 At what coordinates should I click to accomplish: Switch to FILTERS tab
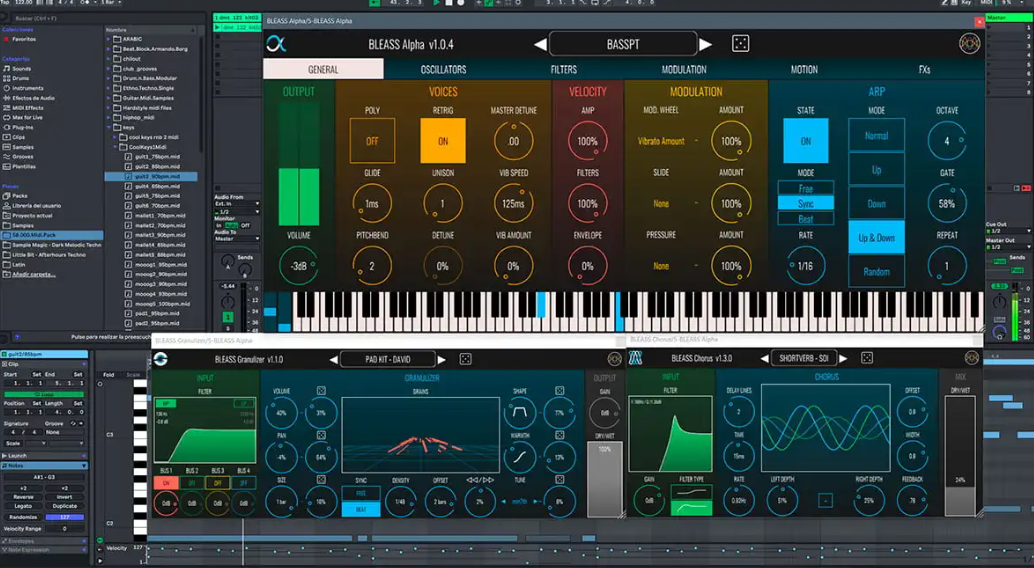tap(564, 69)
